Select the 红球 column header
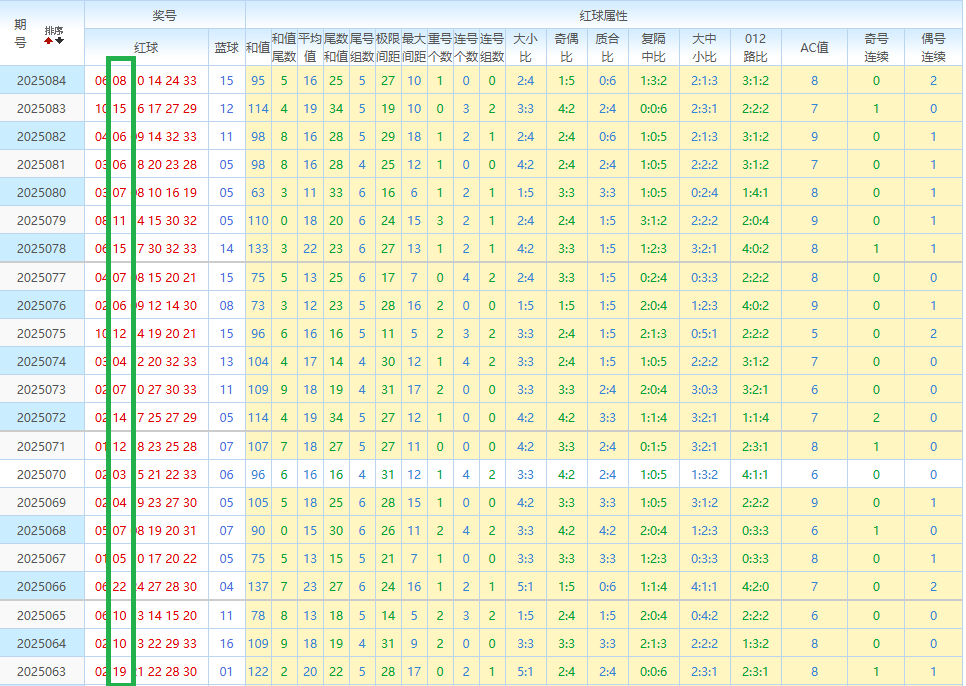Viewport: 966px width, 686px height. tap(146, 47)
